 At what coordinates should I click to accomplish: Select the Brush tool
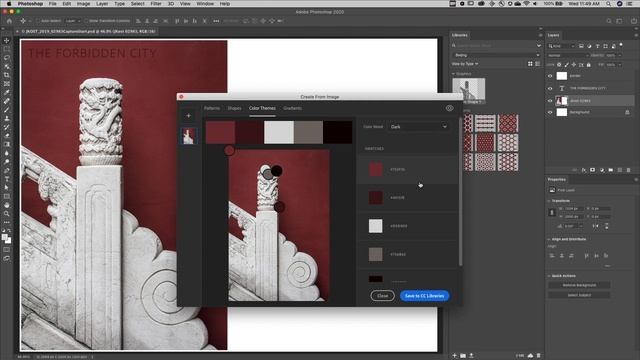click(7, 109)
